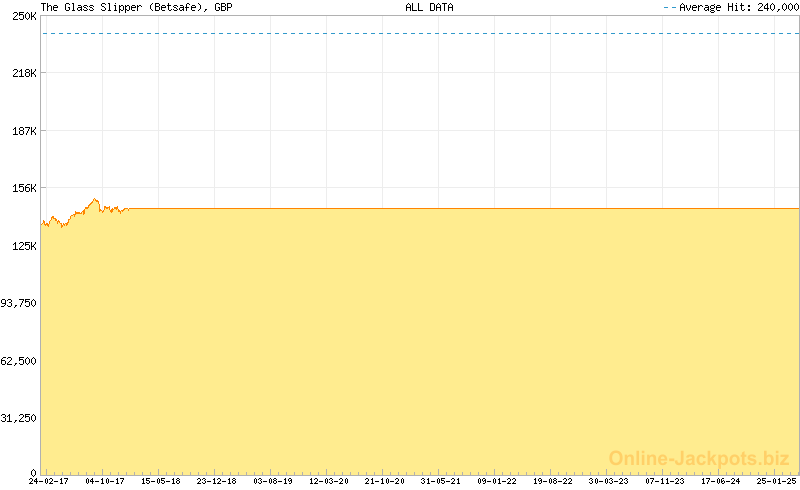Click the 62,500 y-axis label
Image resolution: width=800 pixels, height=490 pixels.
pos(20,361)
